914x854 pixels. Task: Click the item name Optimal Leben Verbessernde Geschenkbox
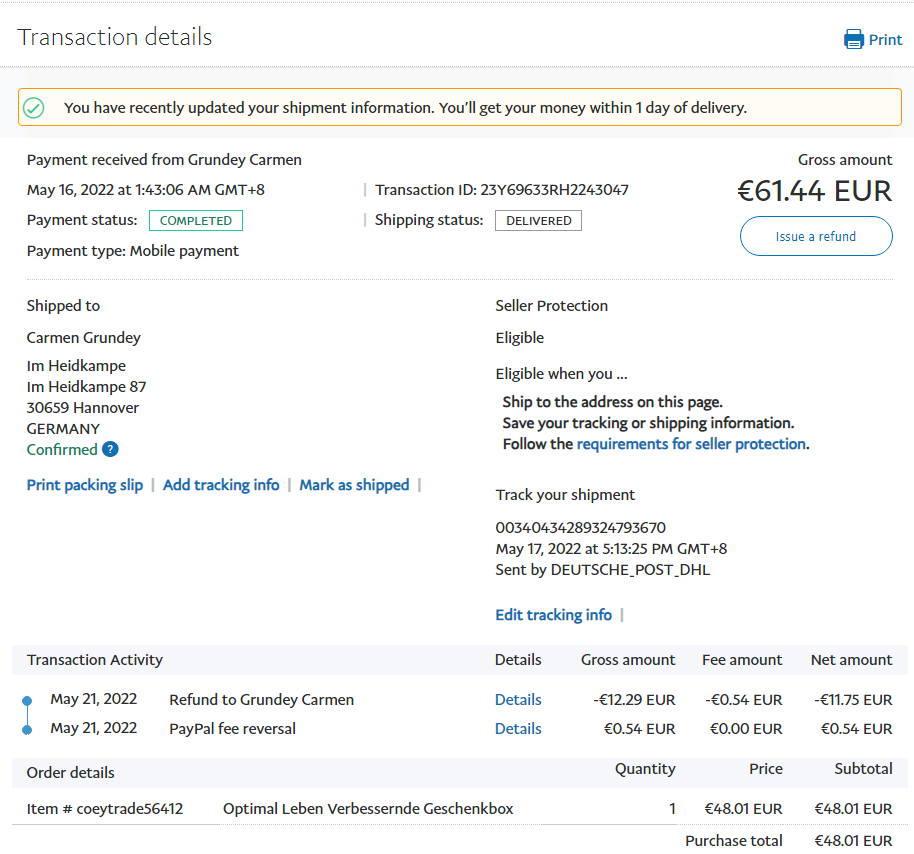[368, 809]
